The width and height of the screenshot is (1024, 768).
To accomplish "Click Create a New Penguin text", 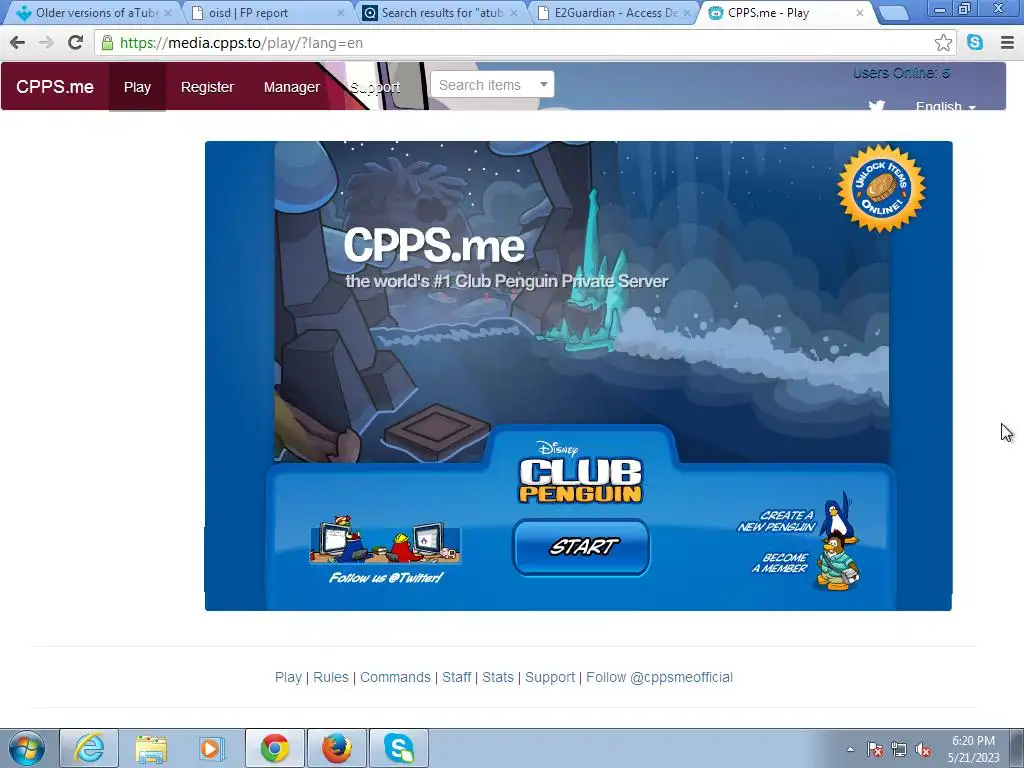I will coord(776,521).
